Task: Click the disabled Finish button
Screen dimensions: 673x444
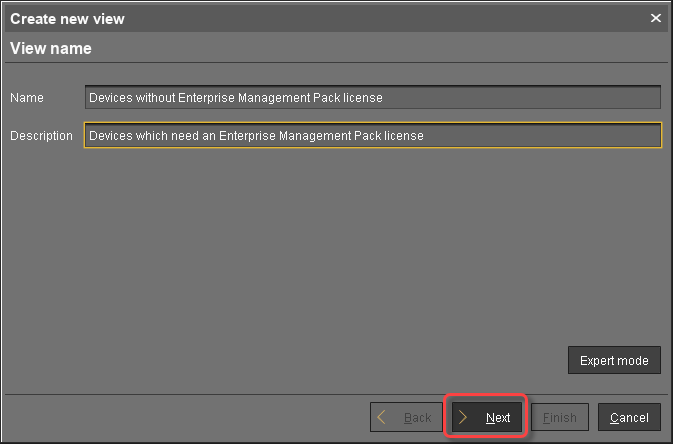Action: point(560,417)
